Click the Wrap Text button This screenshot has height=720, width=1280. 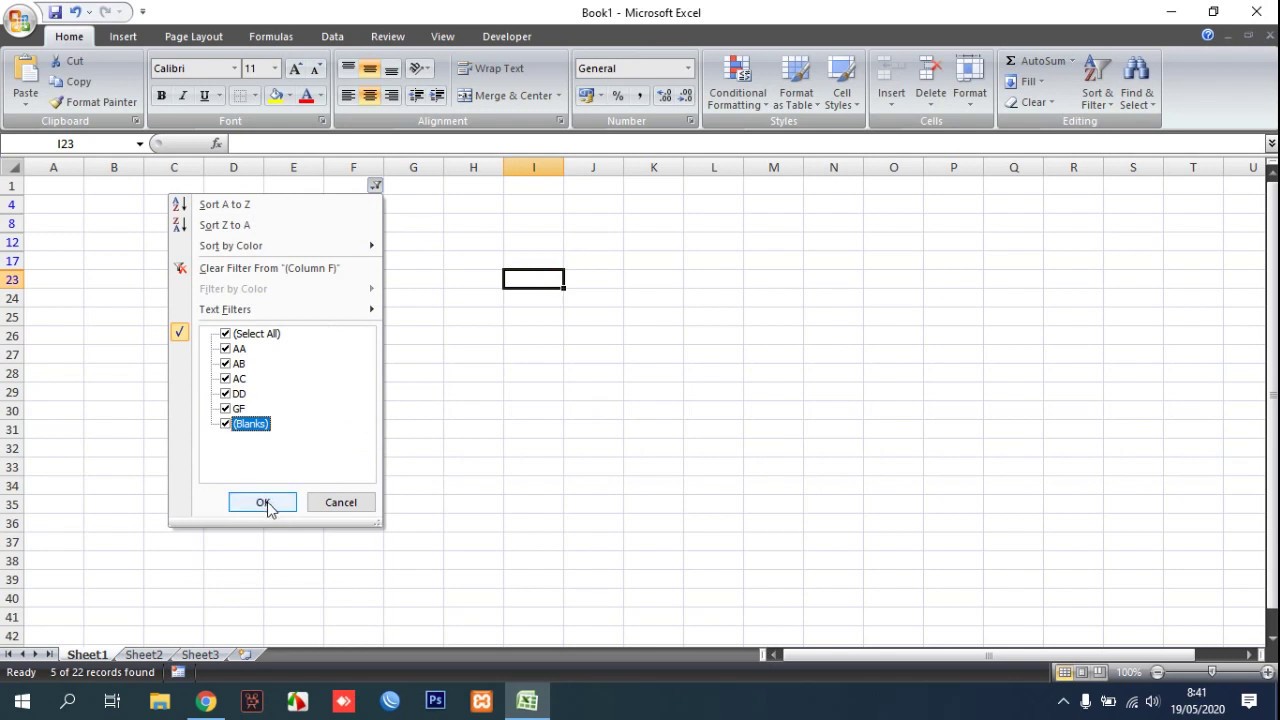(x=491, y=69)
